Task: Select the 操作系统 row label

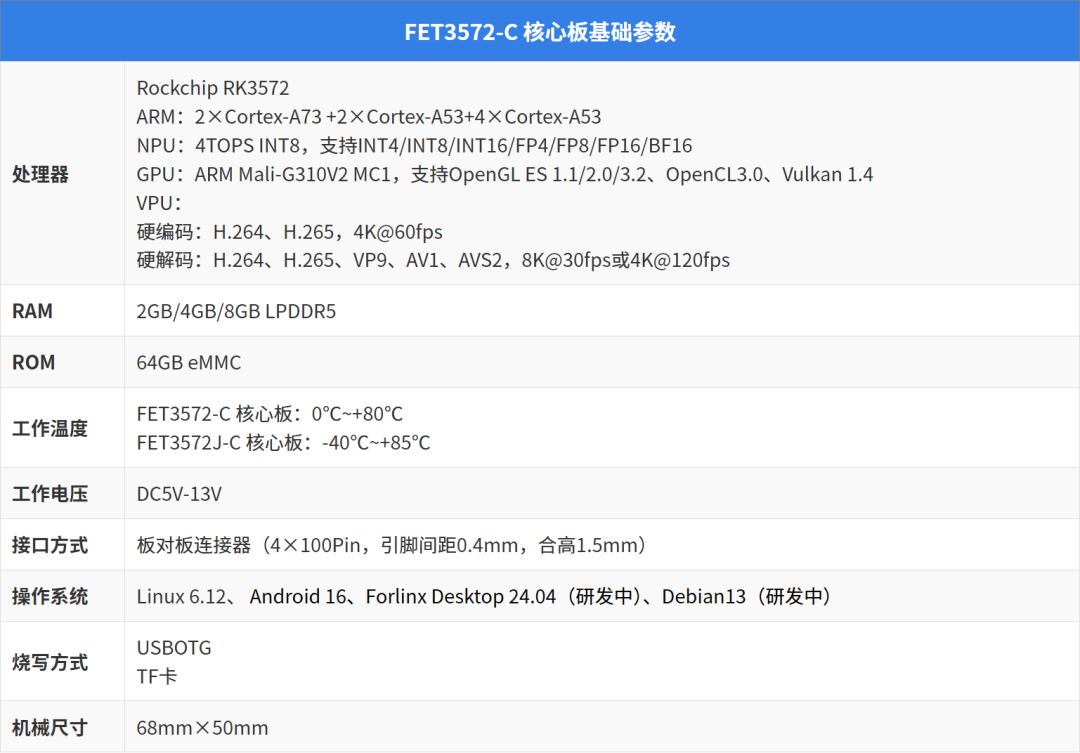Action: point(50,597)
